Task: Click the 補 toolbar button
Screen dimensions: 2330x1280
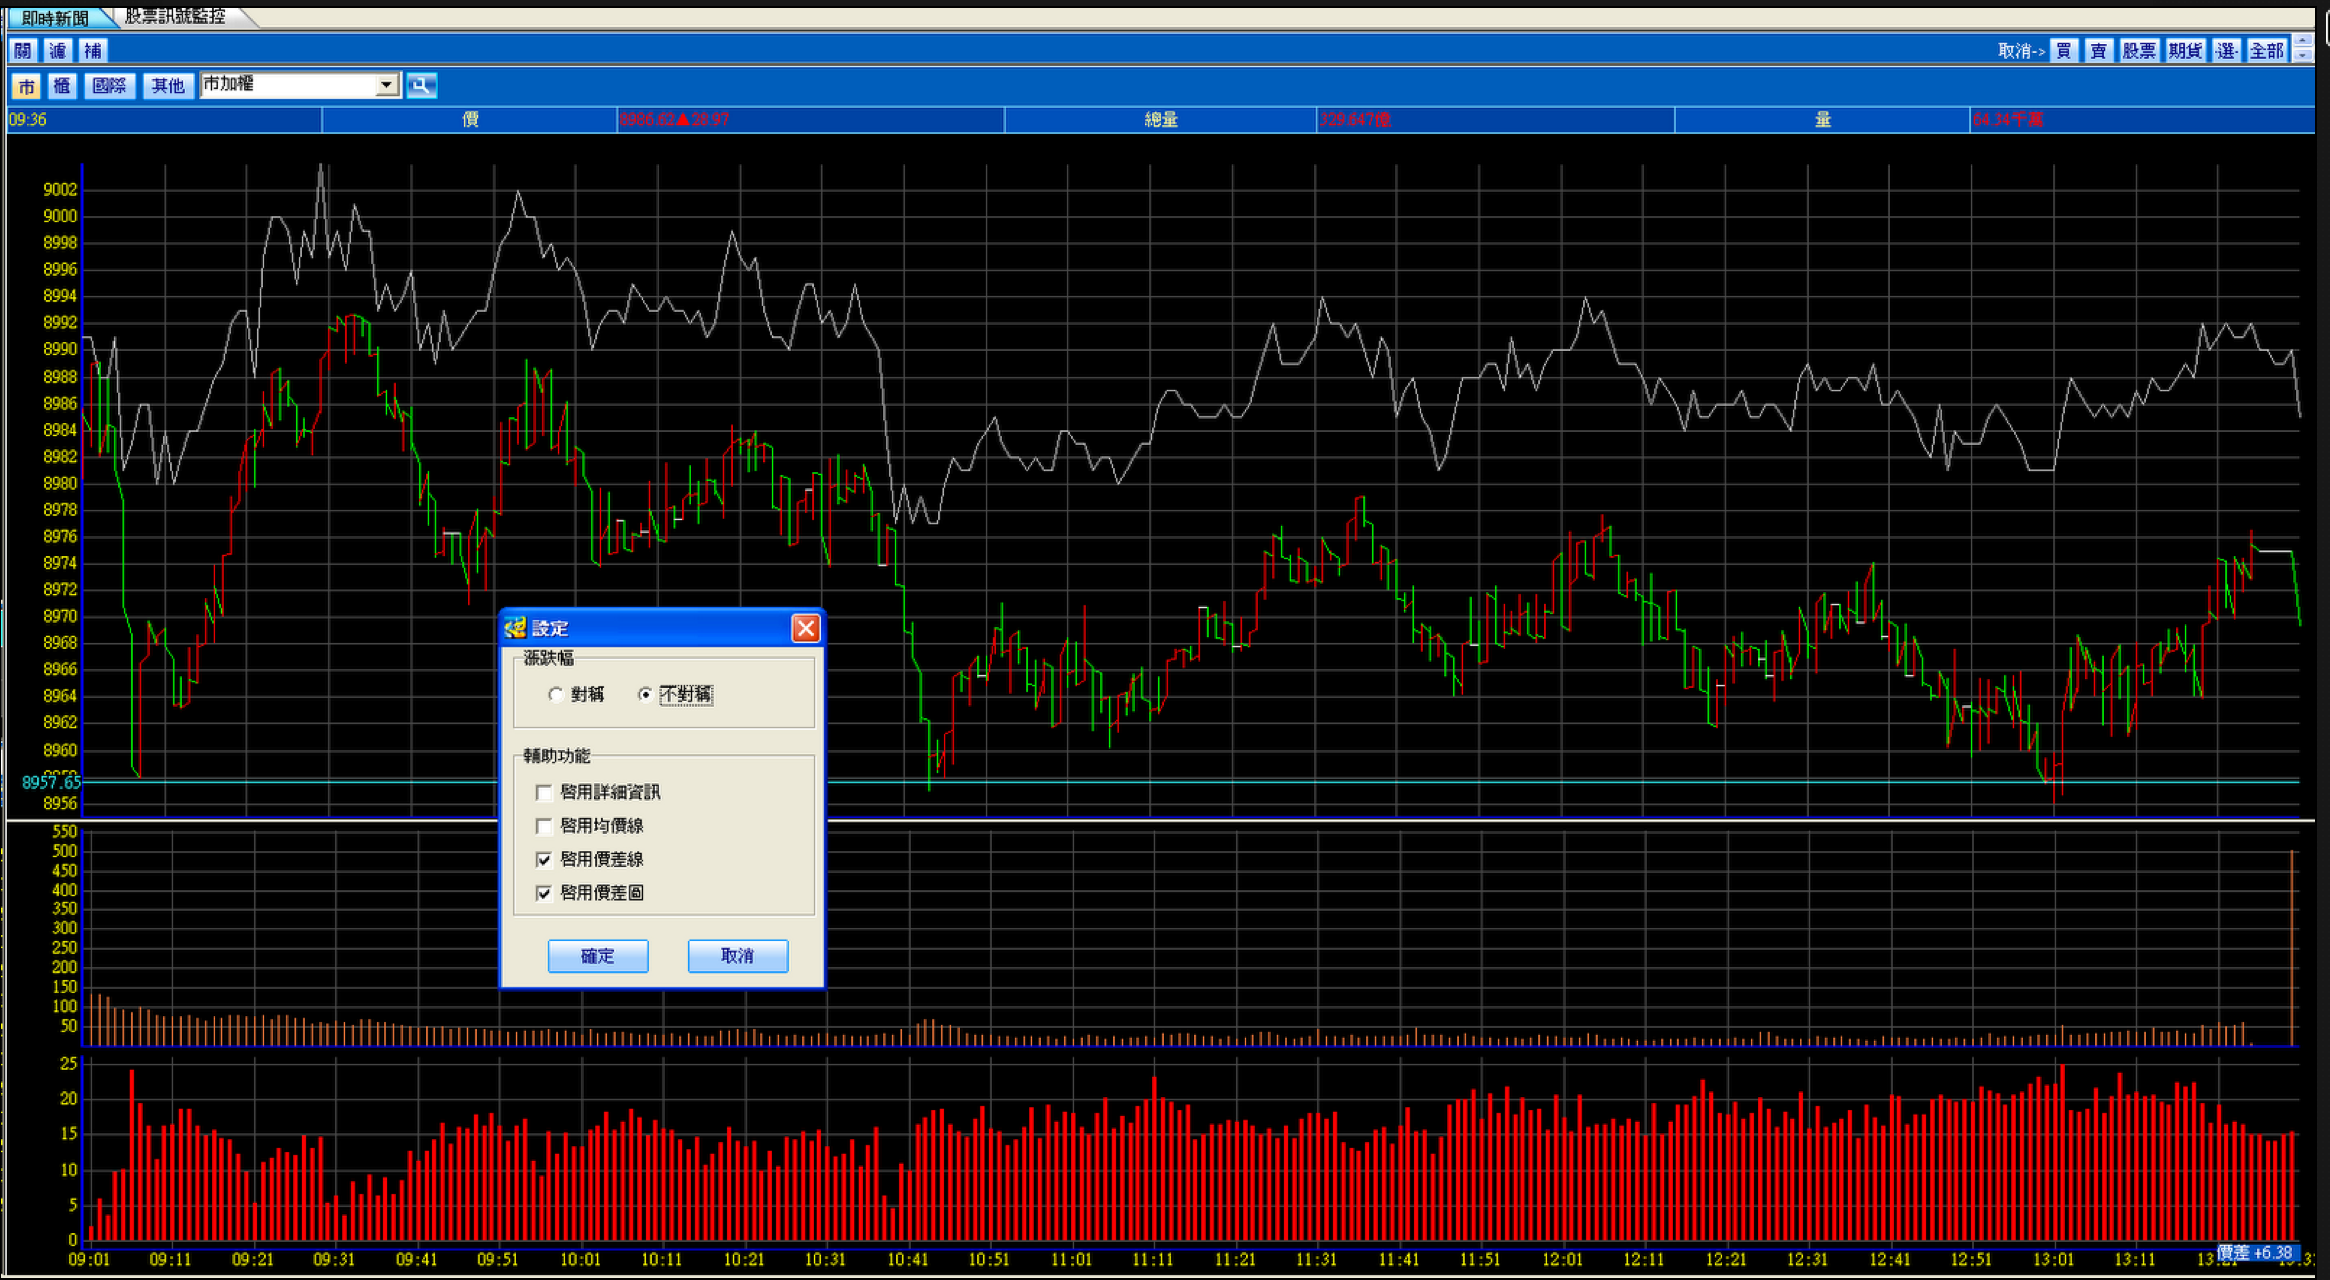Action: (x=94, y=51)
